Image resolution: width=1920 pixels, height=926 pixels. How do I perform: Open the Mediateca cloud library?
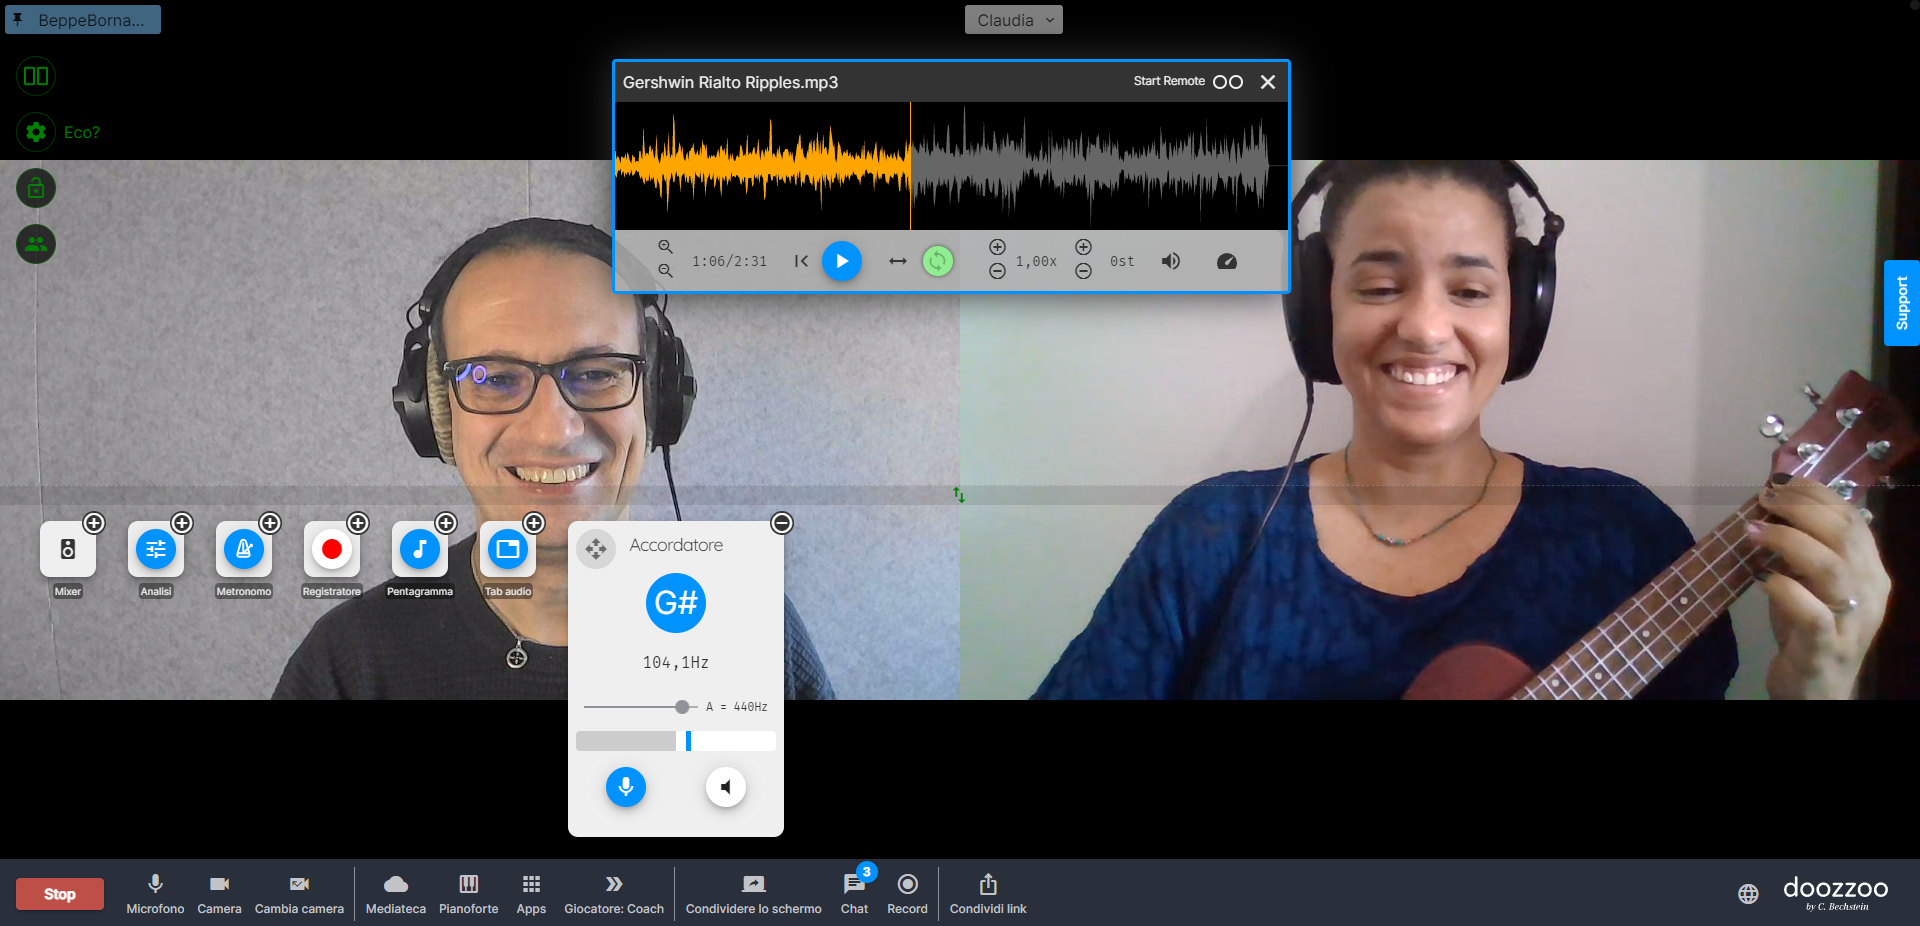pos(396,893)
